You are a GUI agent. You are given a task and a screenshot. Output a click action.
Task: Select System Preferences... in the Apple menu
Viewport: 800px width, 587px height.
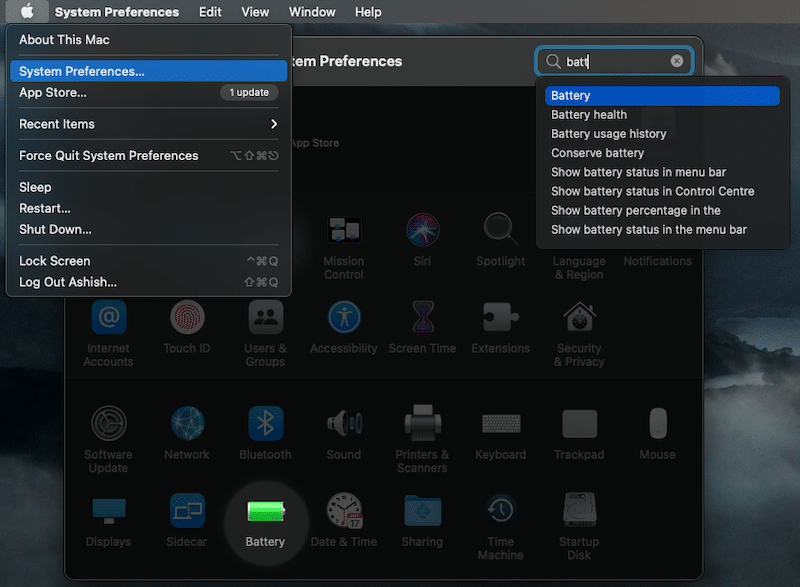tap(148, 71)
